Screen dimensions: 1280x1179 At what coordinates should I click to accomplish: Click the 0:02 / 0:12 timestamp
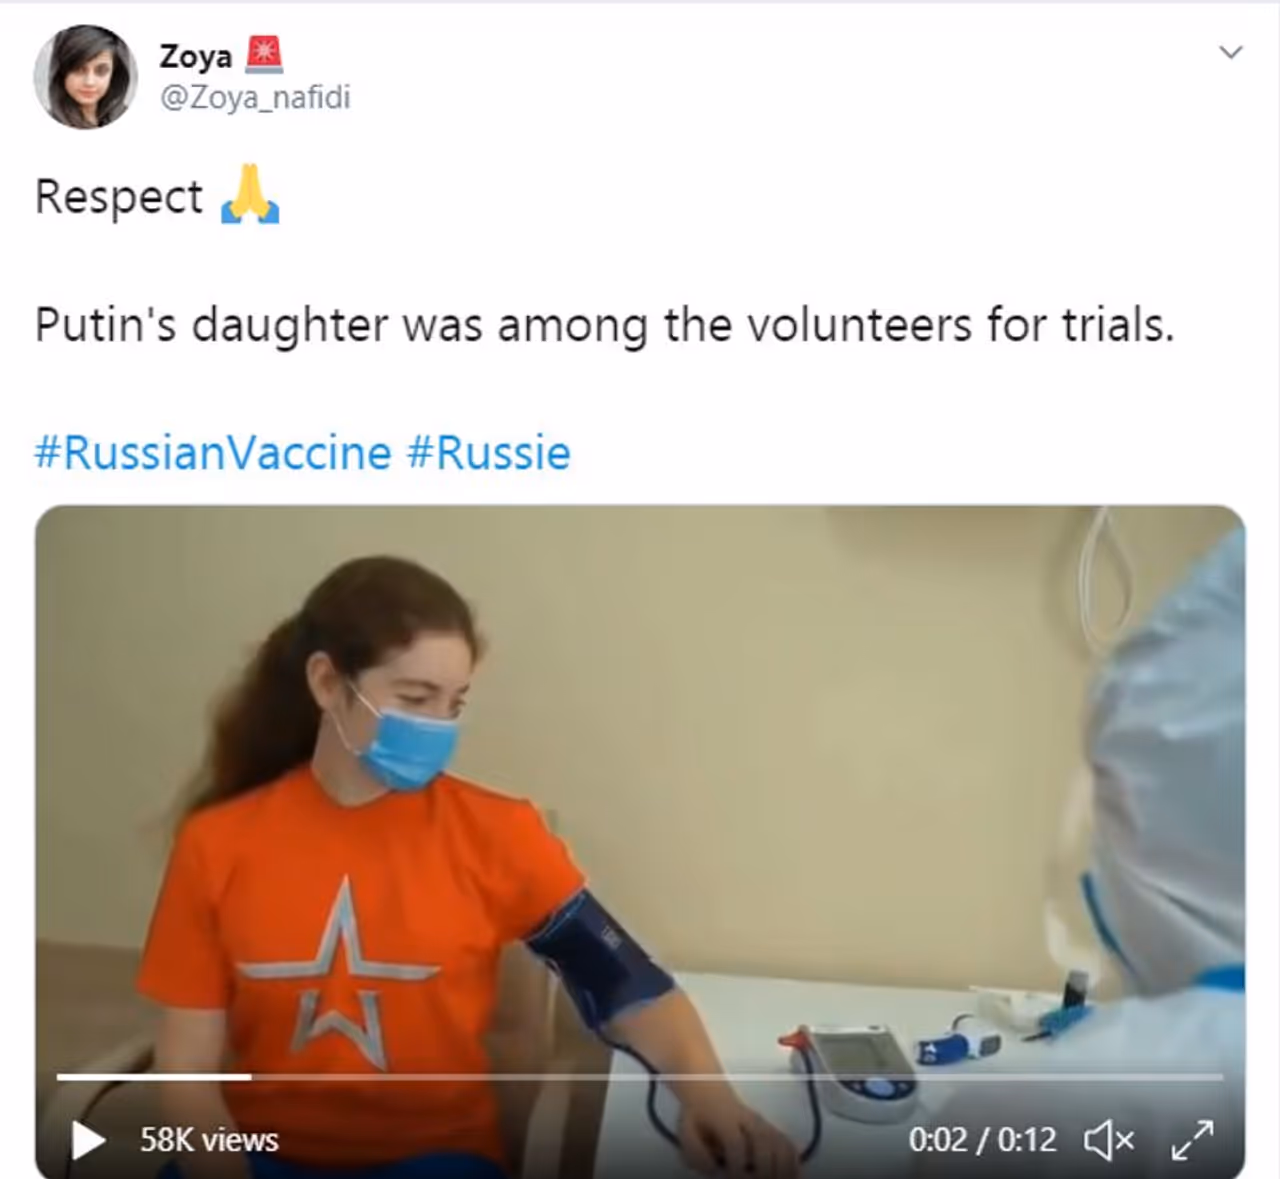pyautogui.click(x=982, y=1140)
